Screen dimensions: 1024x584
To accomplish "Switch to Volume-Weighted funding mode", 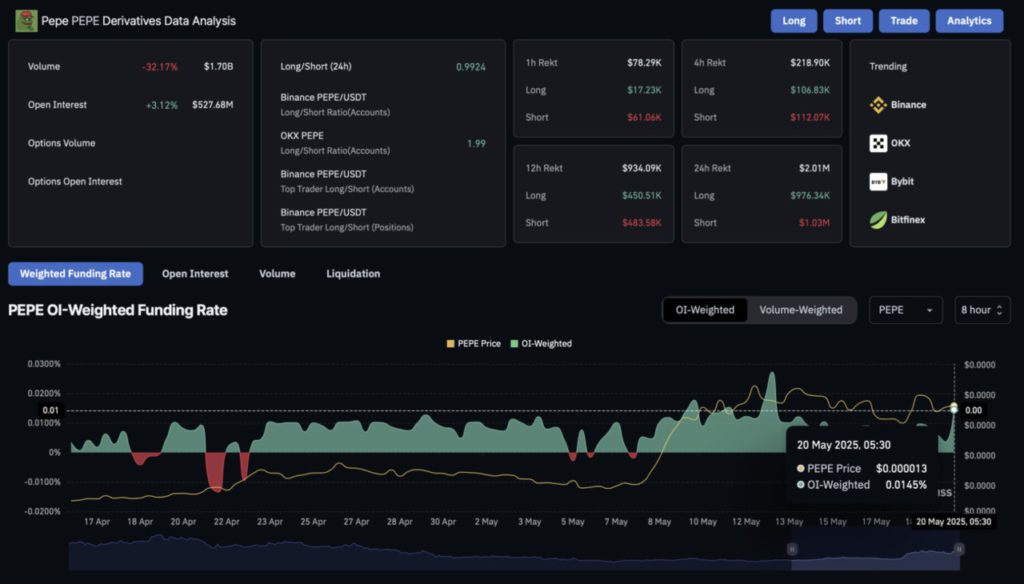I will pyautogui.click(x=801, y=310).
